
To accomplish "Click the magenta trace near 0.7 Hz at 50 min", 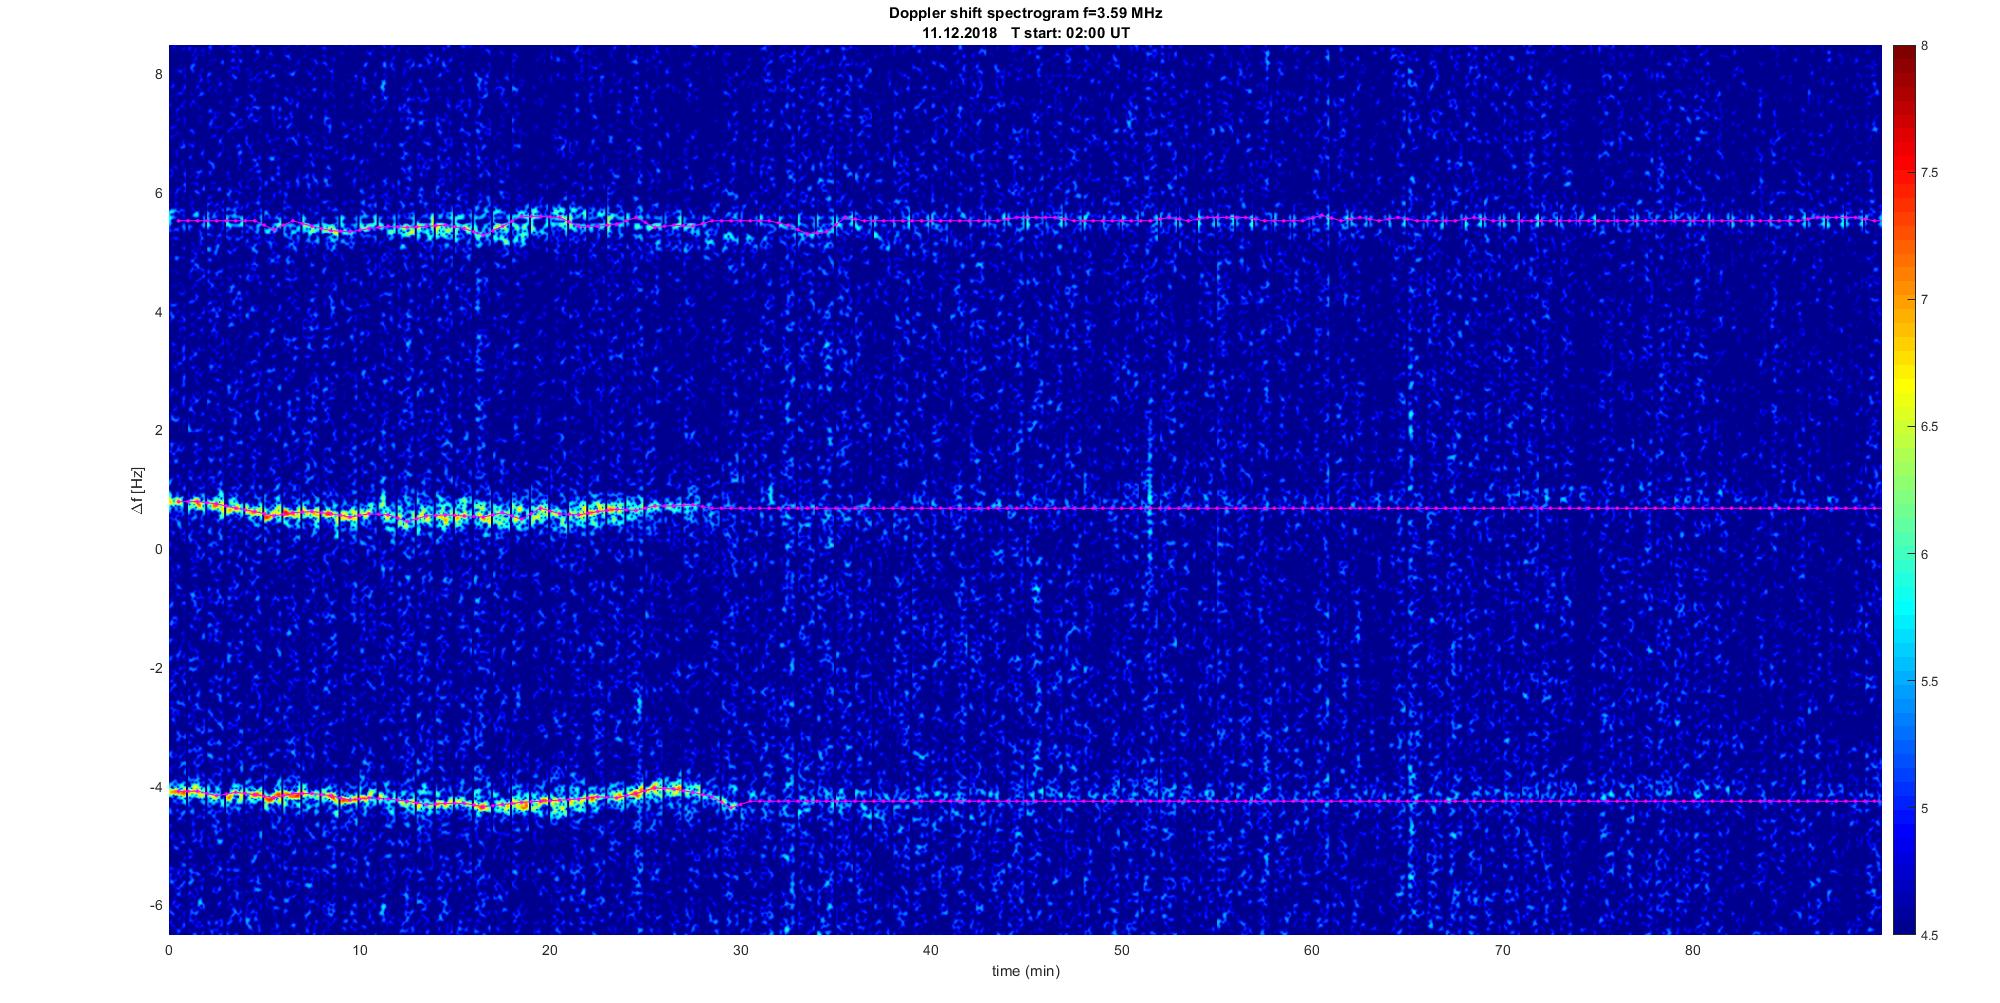I will coord(1121,508).
